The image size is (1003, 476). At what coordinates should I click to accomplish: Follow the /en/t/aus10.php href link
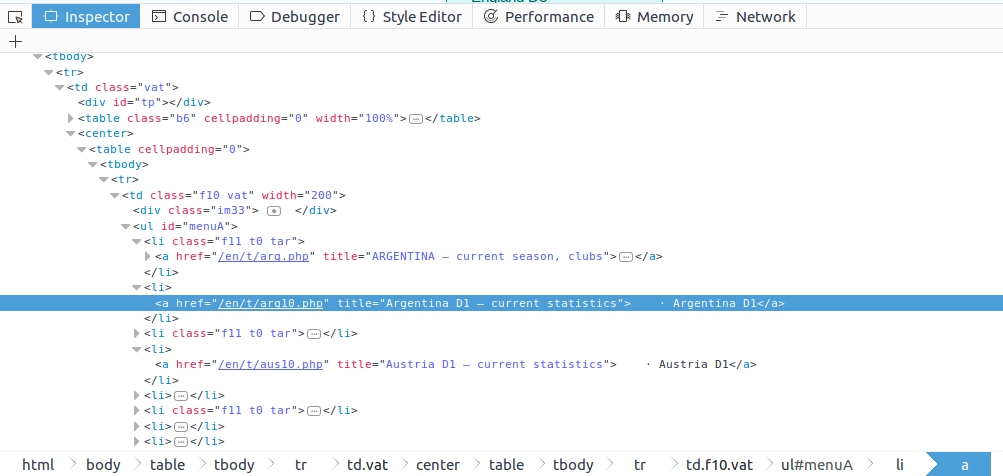[x=271, y=364]
